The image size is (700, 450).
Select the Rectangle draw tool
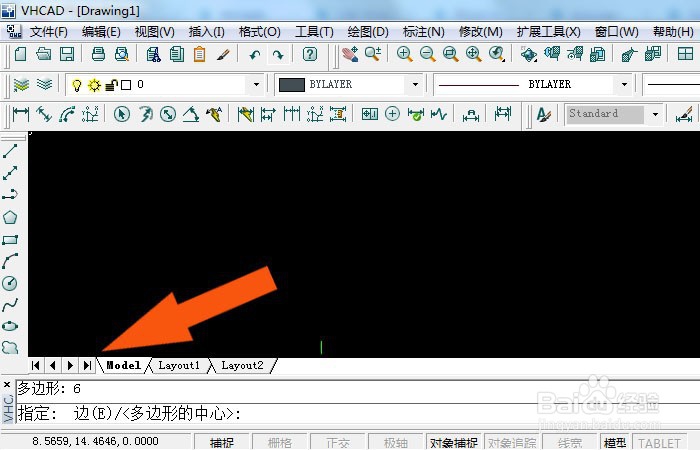coord(10,240)
